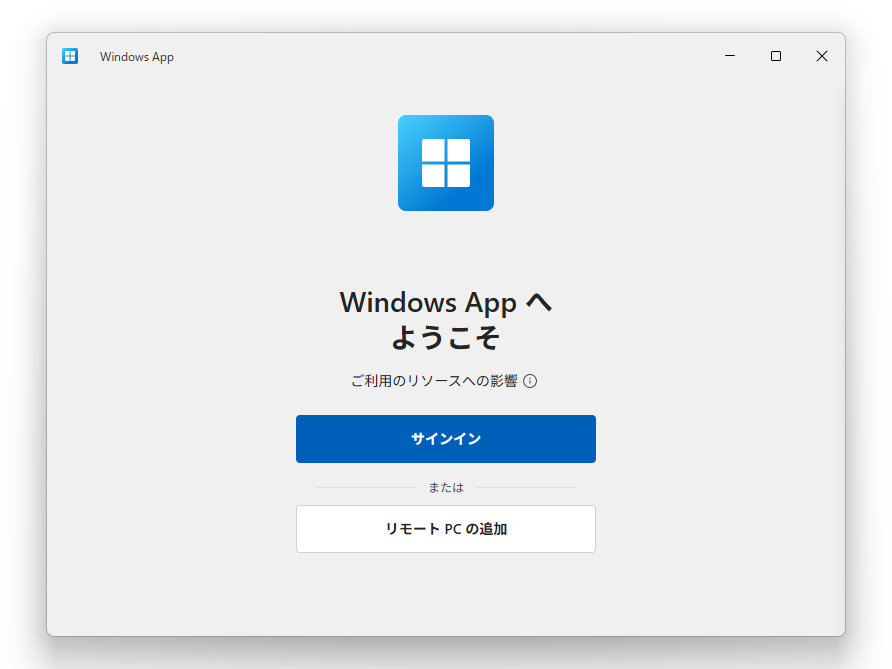Click the large Windows App logo

tap(446, 163)
